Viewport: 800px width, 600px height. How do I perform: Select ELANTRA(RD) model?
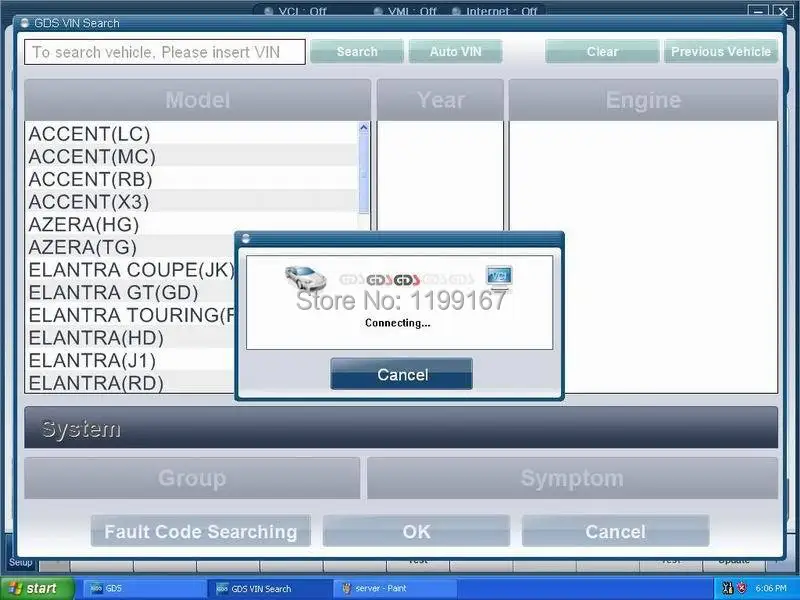(x=130, y=383)
